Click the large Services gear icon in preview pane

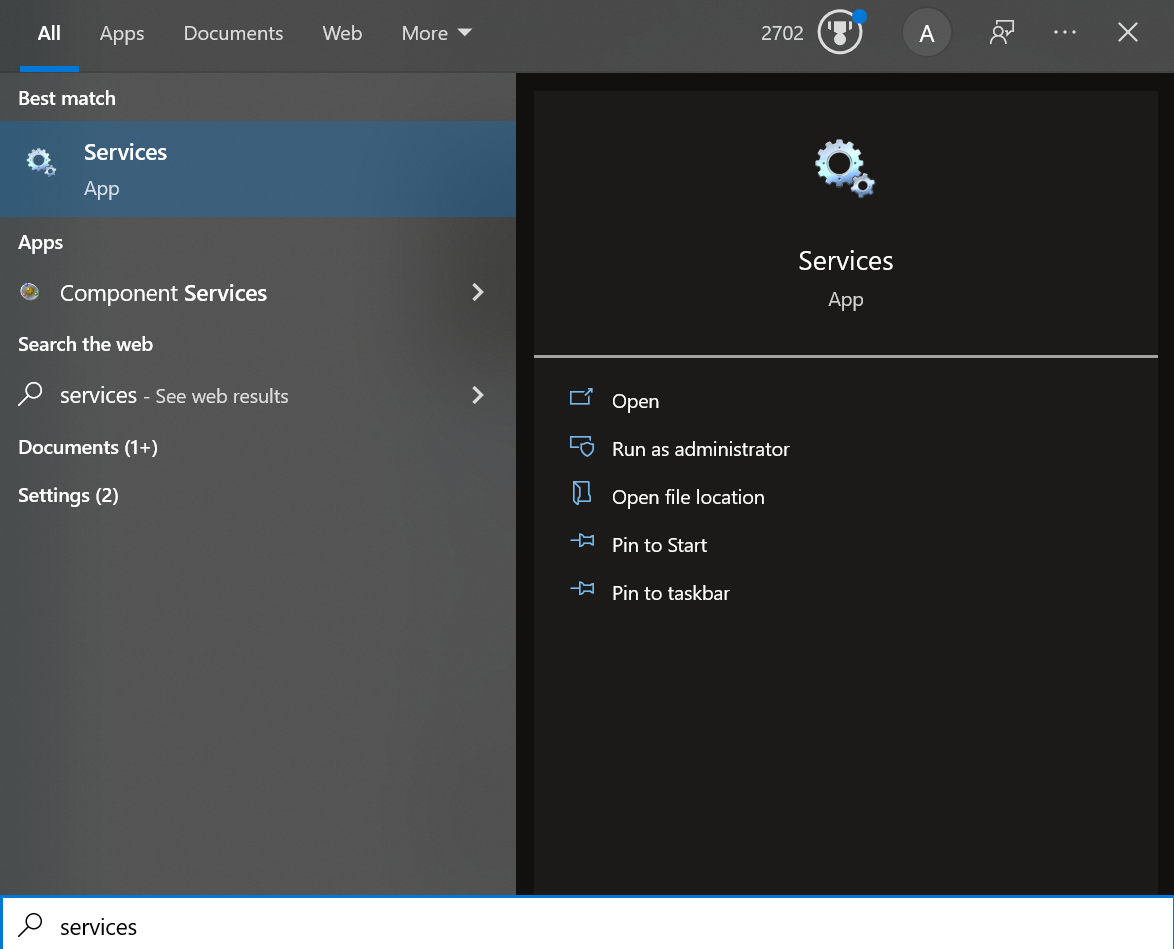845,168
